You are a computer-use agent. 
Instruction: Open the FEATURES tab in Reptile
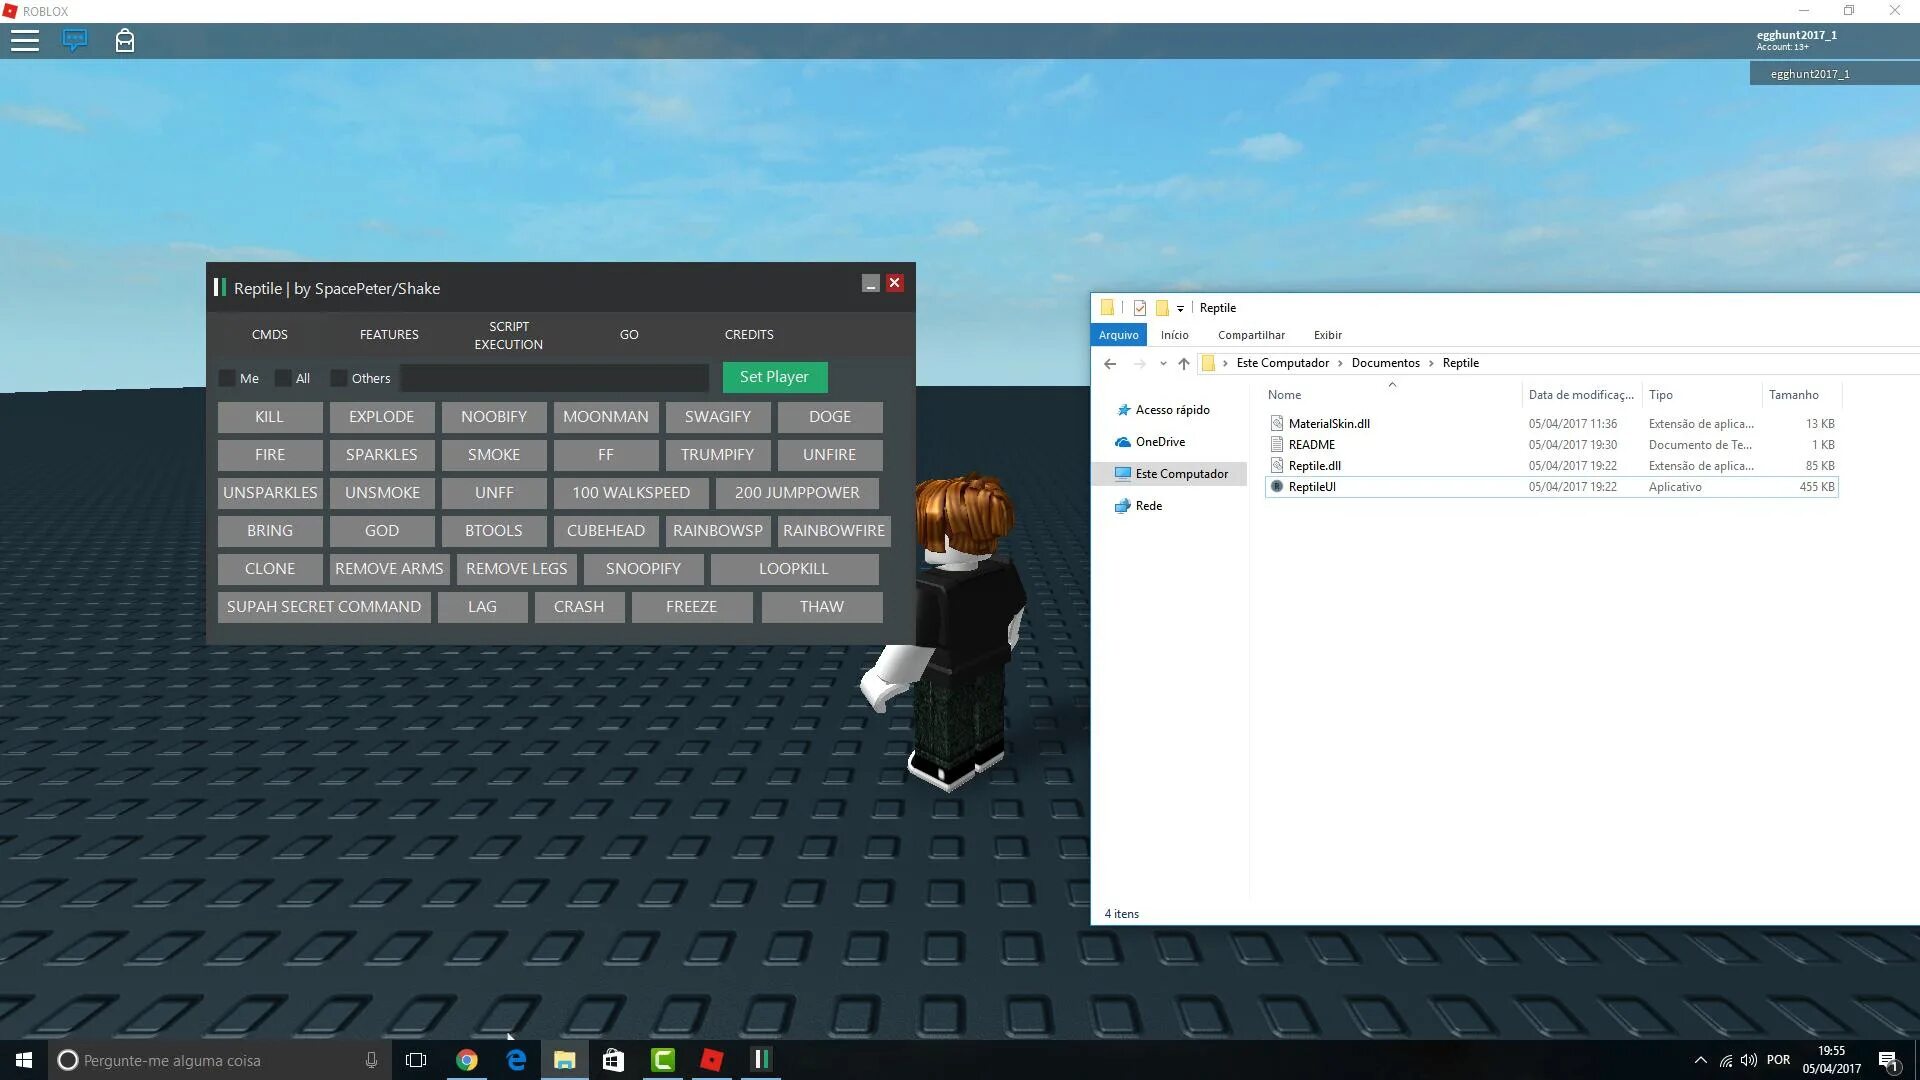388,334
